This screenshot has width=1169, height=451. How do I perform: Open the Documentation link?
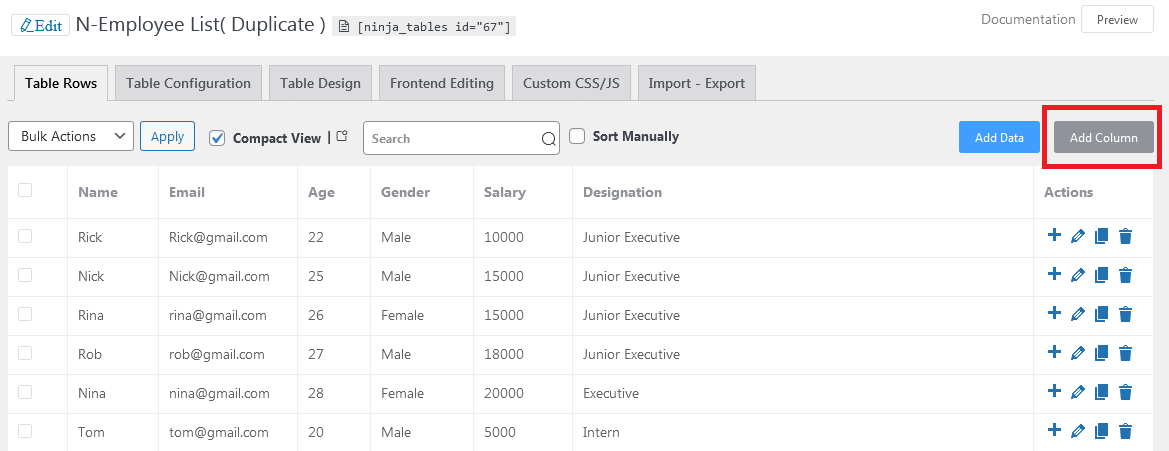coord(1027,19)
